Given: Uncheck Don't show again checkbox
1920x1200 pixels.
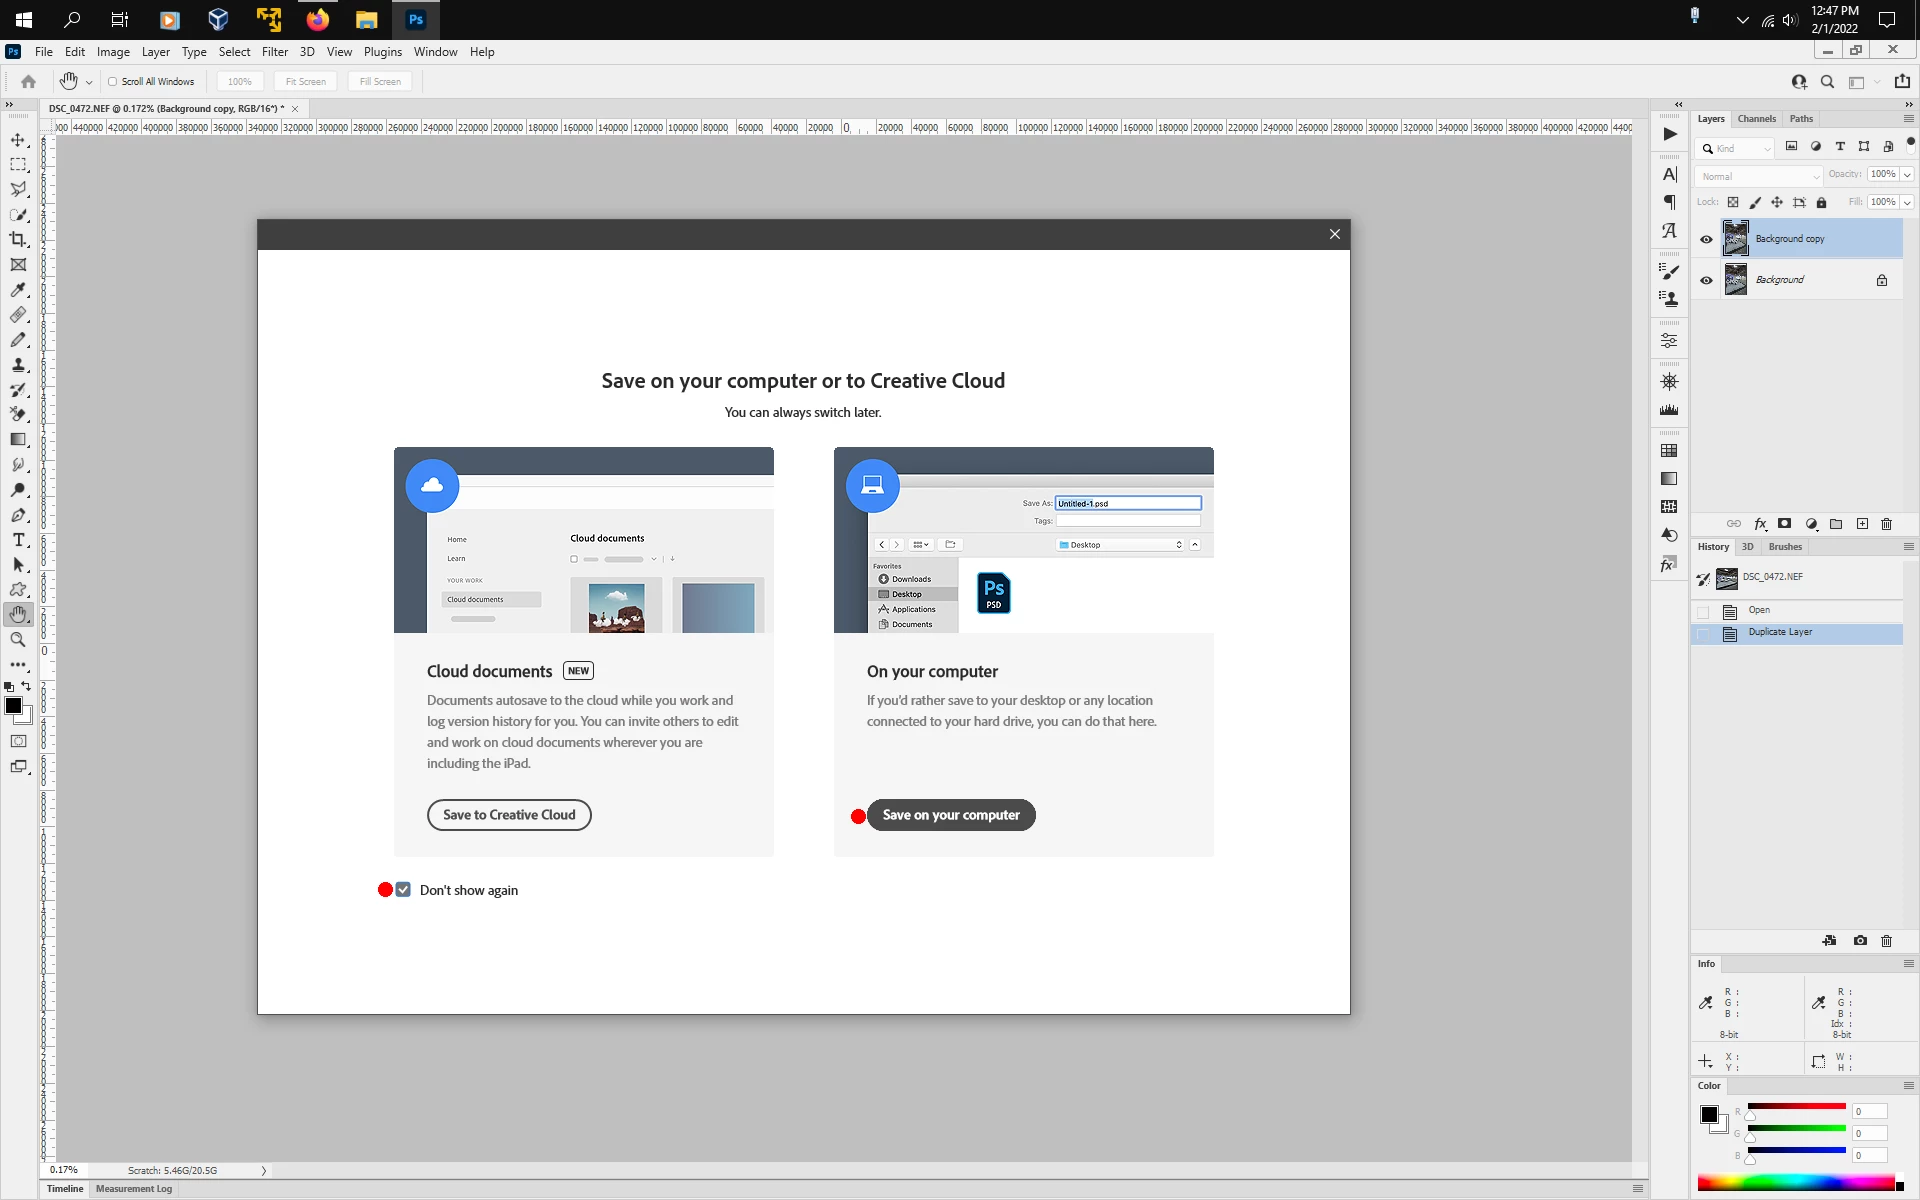Looking at the screenshot, I should tap(403, 890).
